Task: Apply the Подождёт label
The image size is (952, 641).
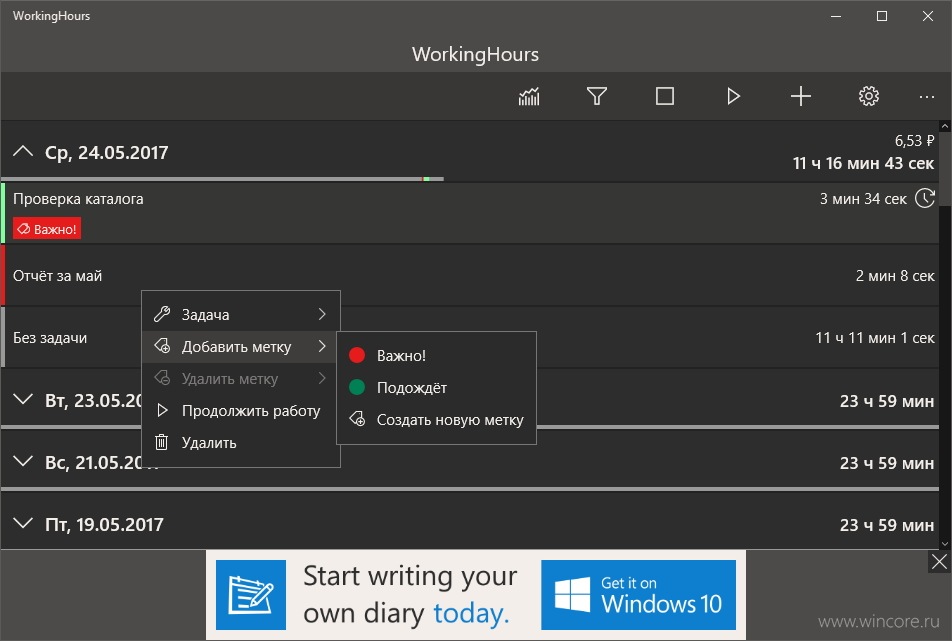Action: [x=436, y=388]
